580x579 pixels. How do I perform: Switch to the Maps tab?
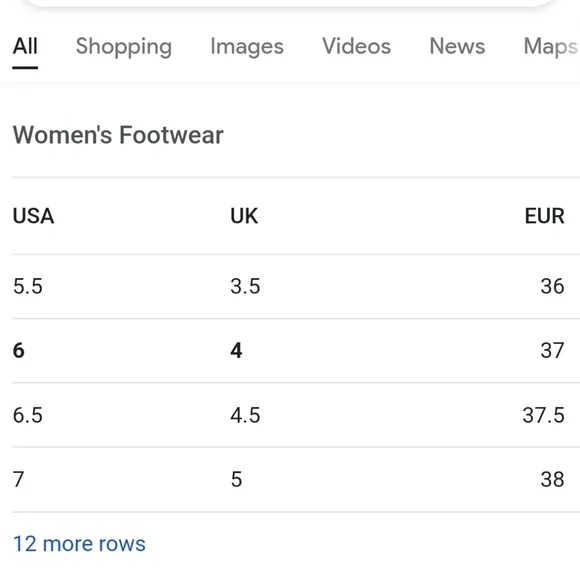(x=551, y=47)
